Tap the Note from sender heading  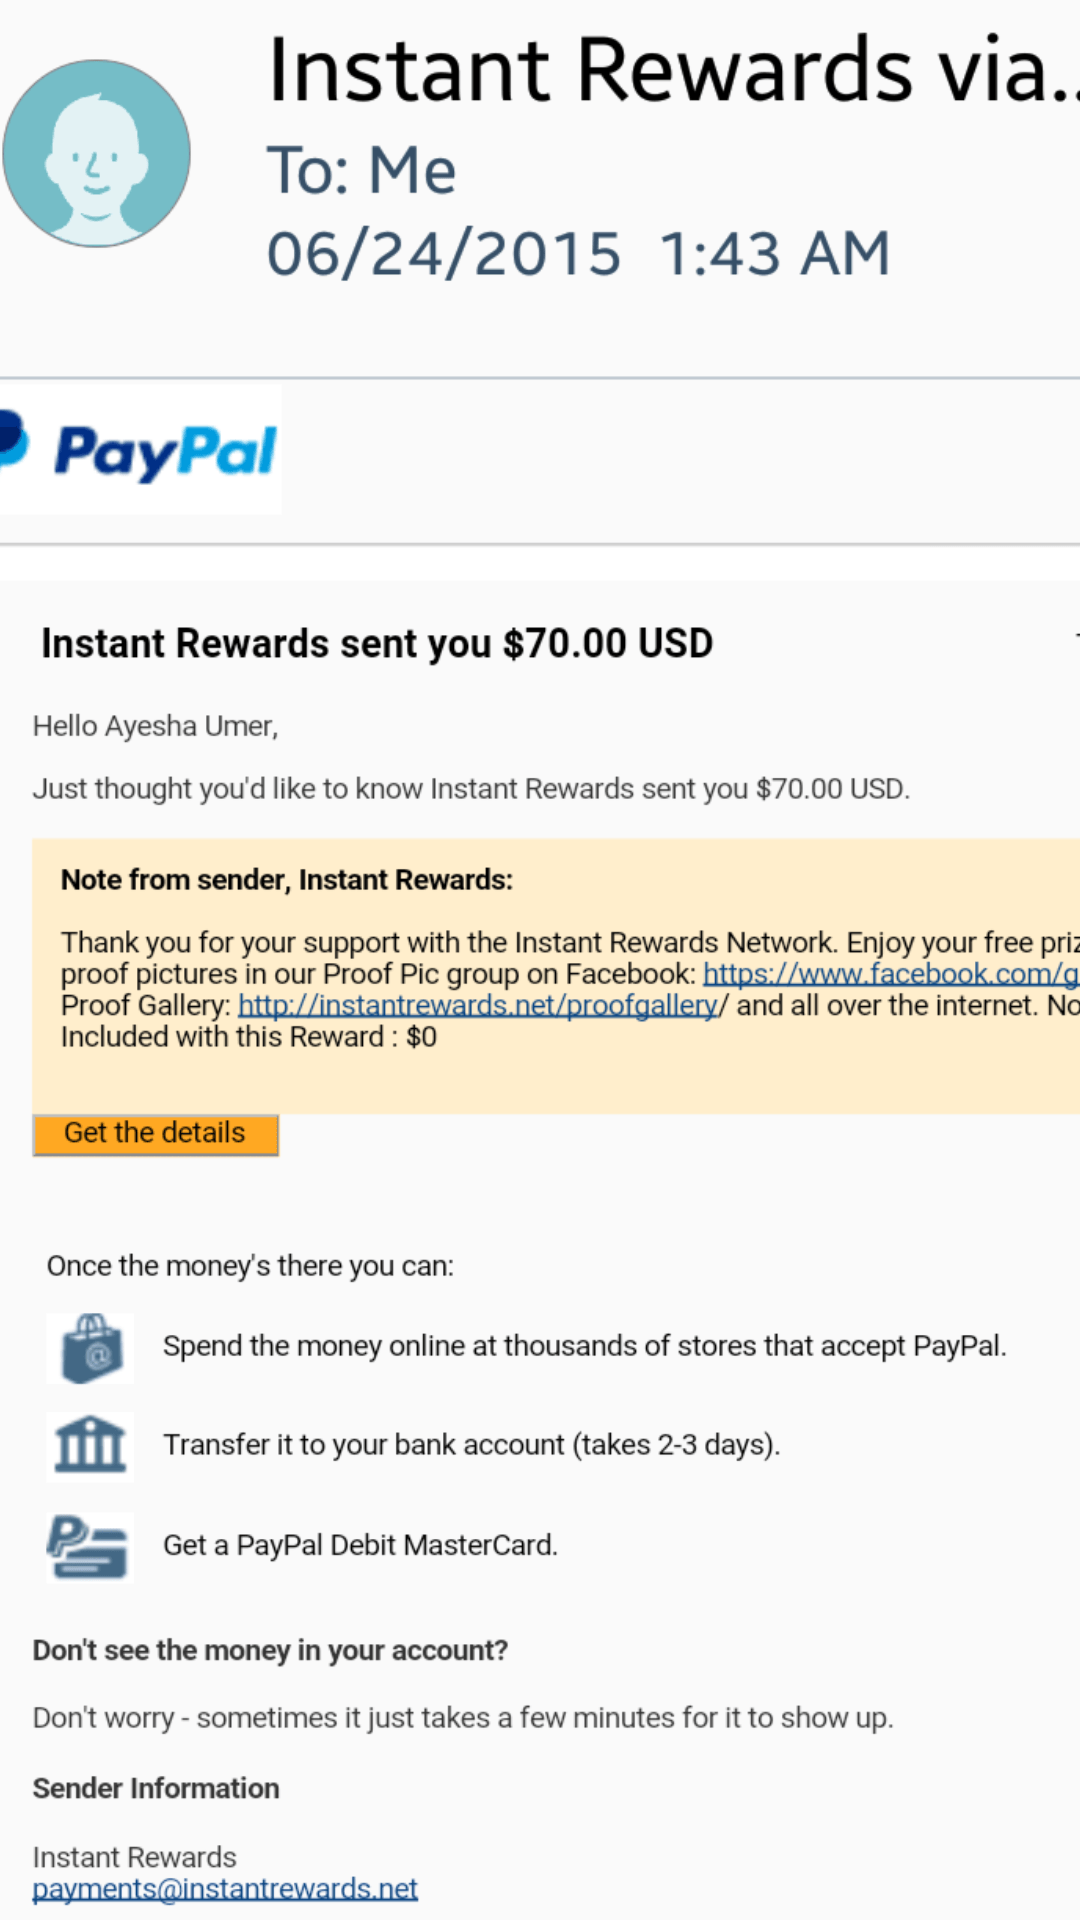[x=287, y=880]
